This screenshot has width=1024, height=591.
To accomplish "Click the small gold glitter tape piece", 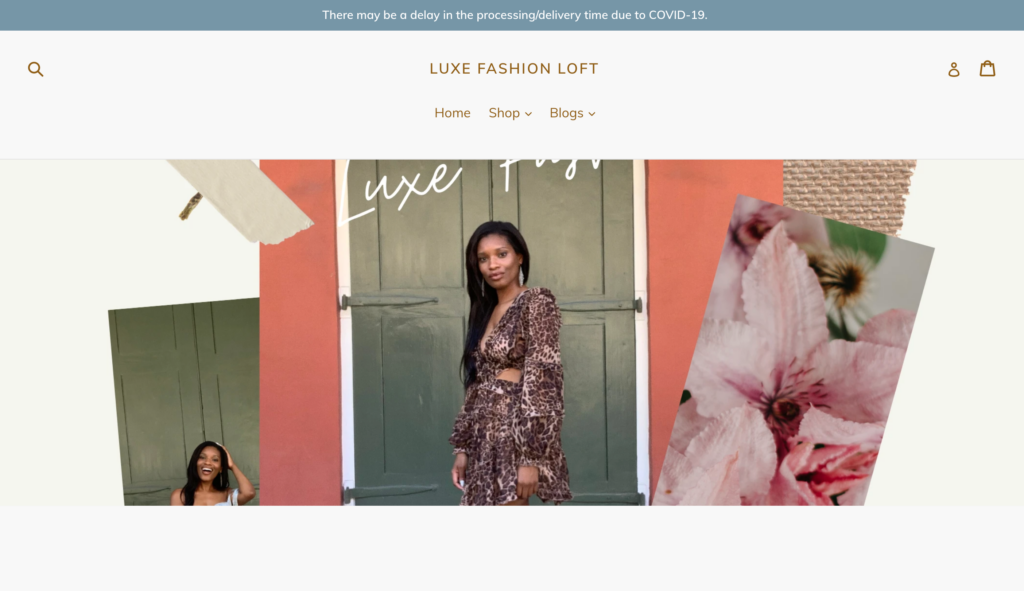I will (x=191, y=206).
